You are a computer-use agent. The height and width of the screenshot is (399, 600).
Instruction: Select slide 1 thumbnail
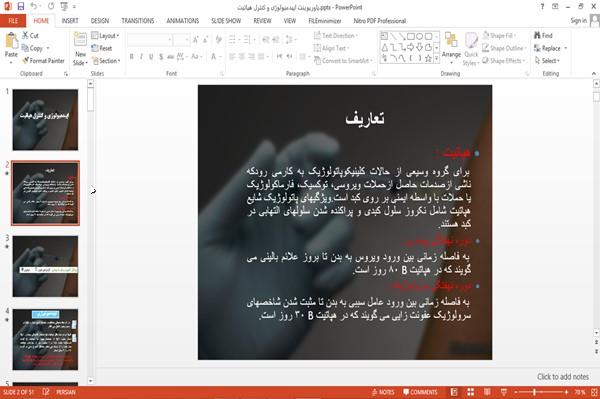coord(45,120)
